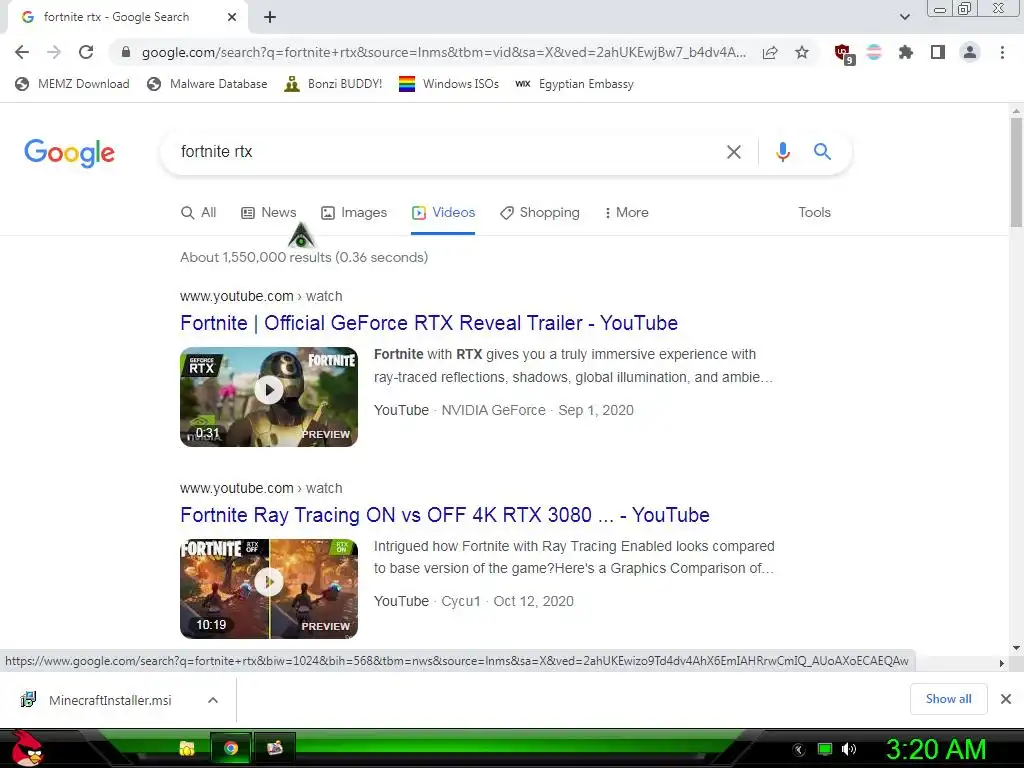Open Bonzi BUDDY! bookmark
This screenshot has width=1024, height=768.
[333, 84]
